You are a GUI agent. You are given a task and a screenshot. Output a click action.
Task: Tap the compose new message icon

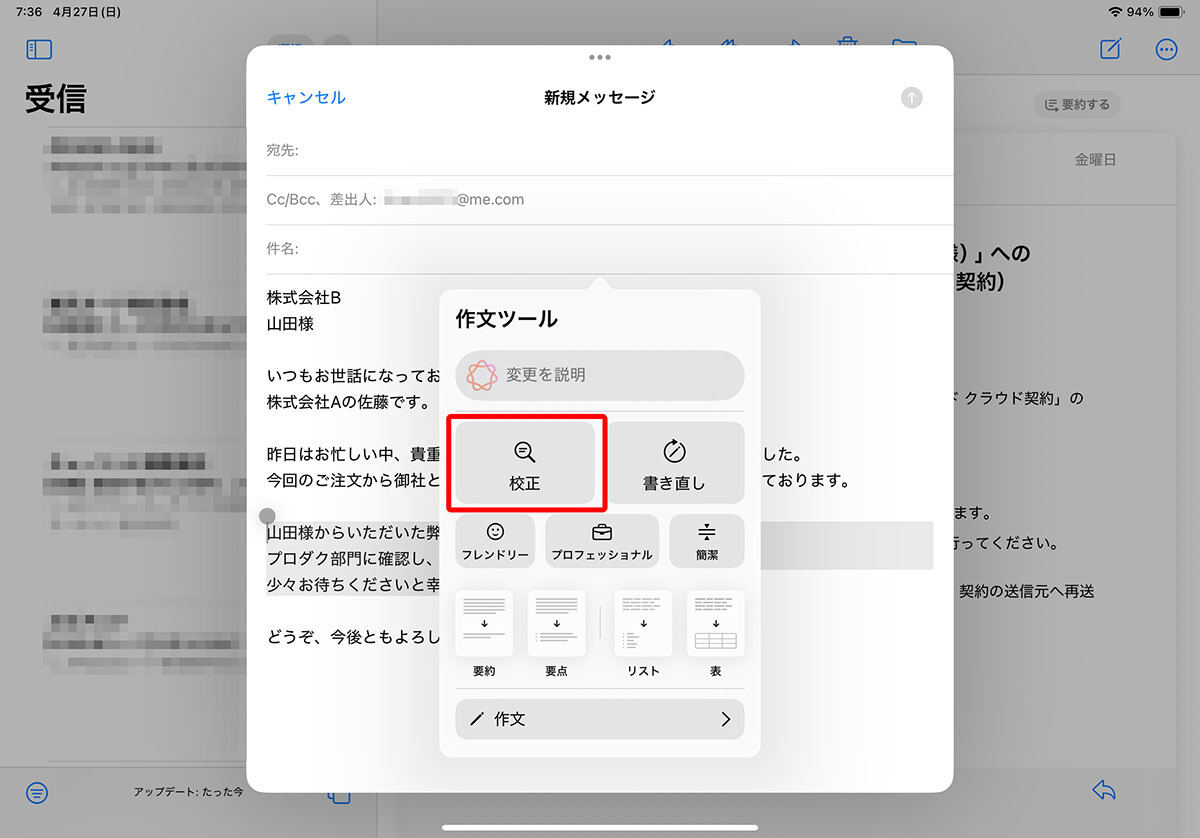(1110, 49)
